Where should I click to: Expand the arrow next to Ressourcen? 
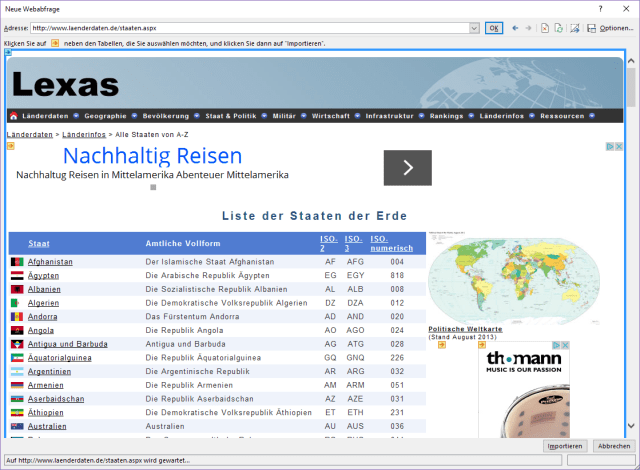pos(592,116)
